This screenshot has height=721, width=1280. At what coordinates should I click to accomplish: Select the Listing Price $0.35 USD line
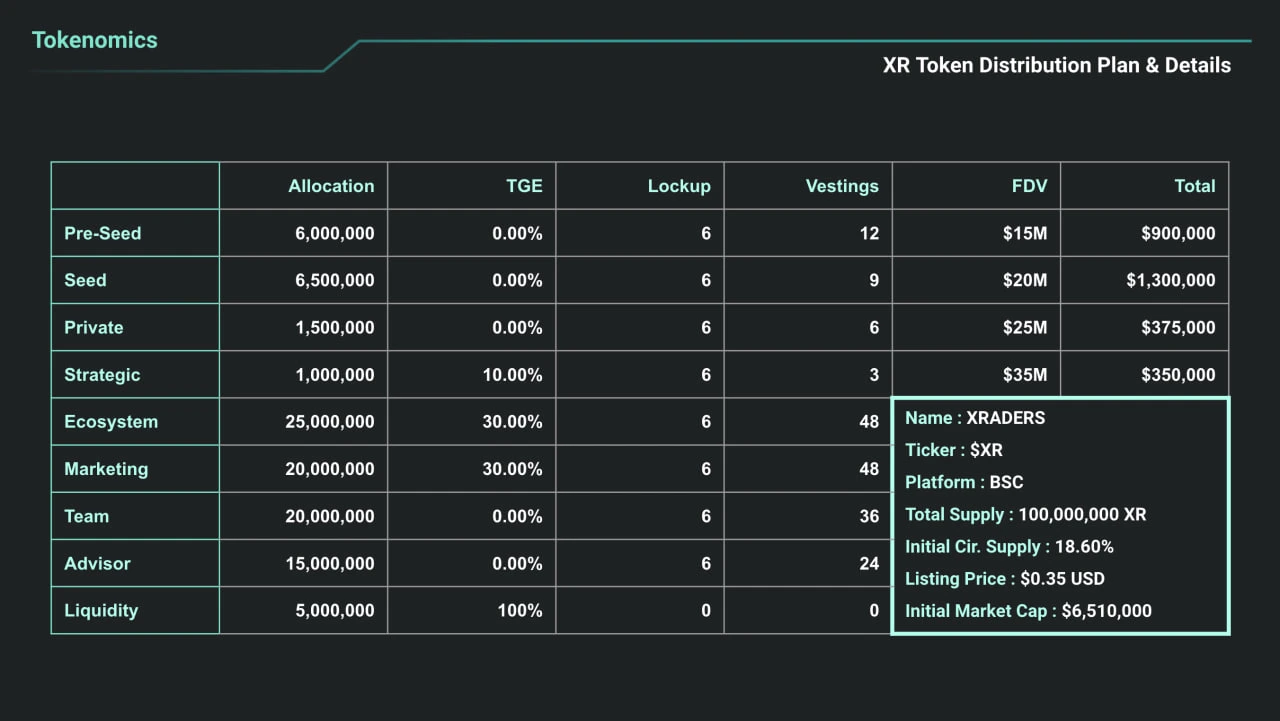1005,578
